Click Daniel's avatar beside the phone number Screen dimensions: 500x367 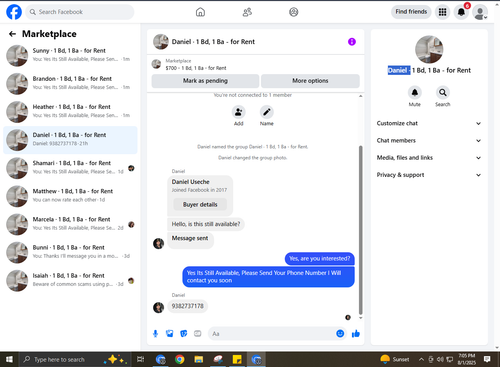point(158,307)
